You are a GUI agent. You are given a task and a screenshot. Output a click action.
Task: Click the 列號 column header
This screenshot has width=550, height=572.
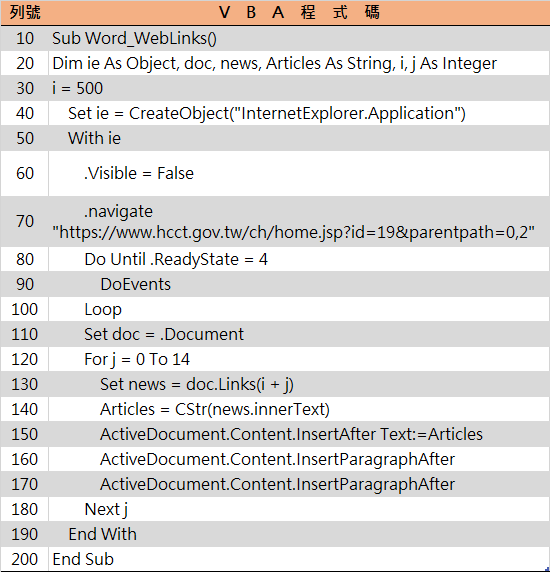24,13
